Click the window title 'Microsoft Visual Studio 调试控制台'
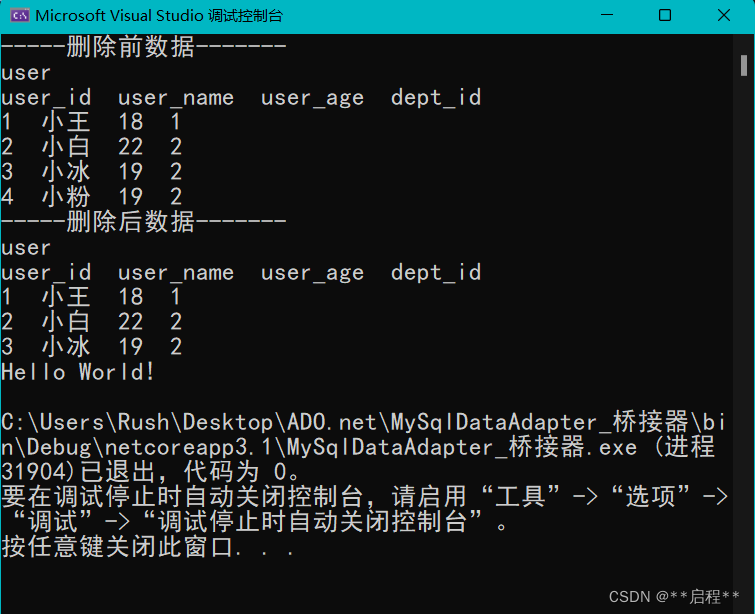The height and width of the screenshot is (614, 755). [159, 15]
